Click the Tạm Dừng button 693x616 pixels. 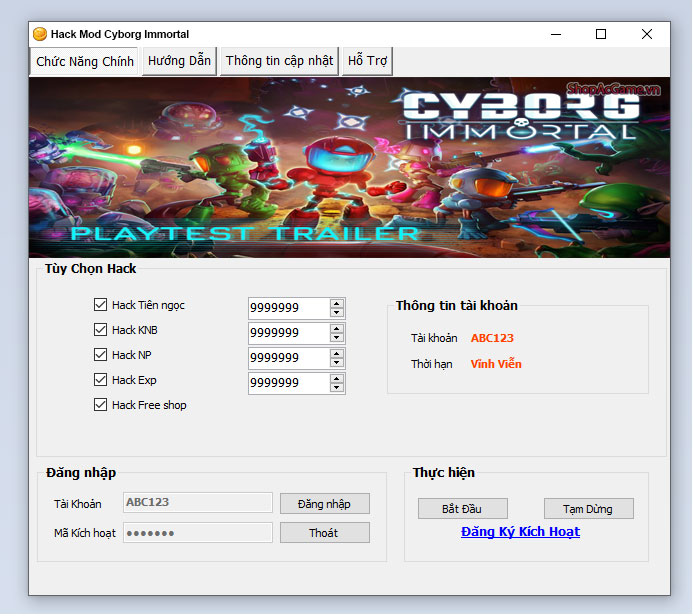point(589,509)
